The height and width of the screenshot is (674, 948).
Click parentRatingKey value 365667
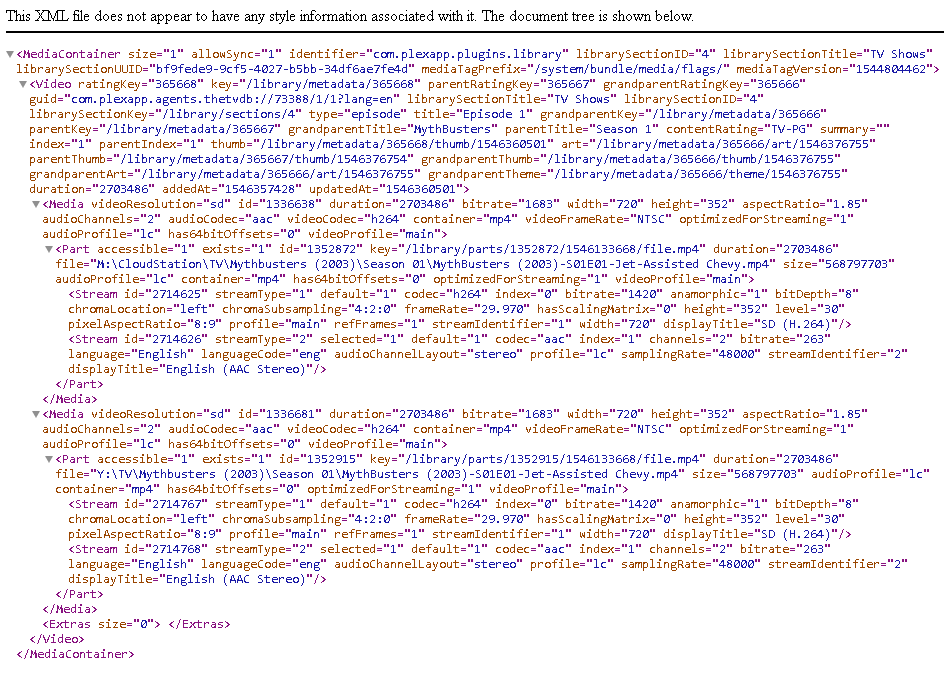(x=568, y=84)
